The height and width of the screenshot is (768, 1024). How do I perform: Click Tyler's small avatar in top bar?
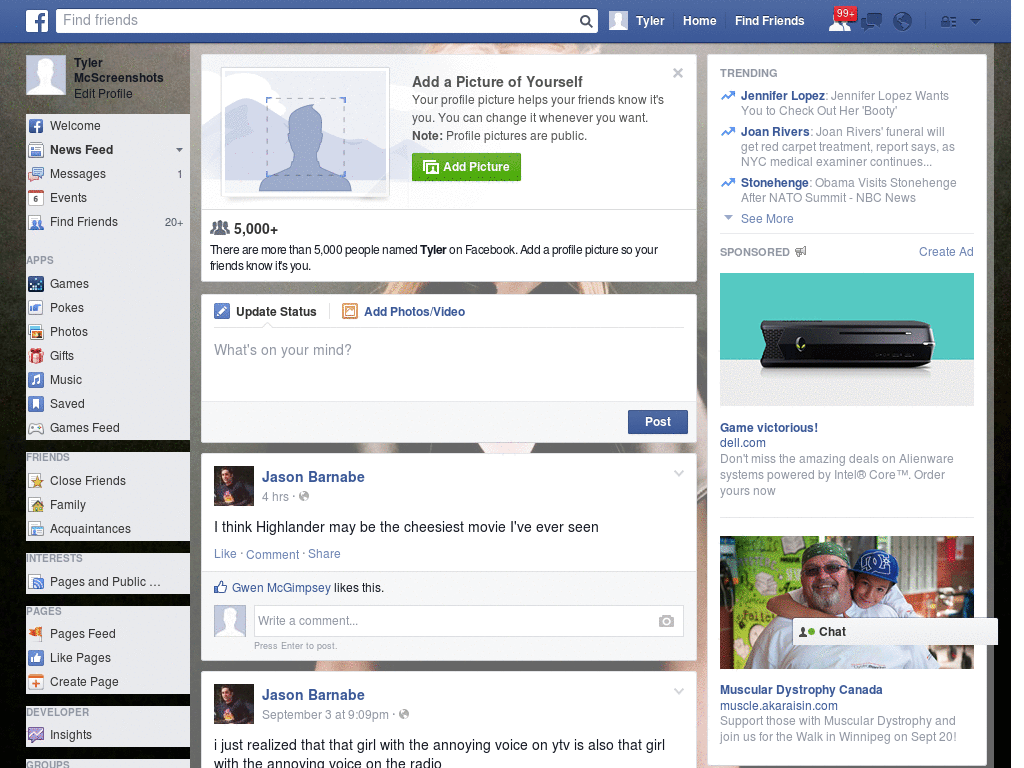click(x=618, y=21)
